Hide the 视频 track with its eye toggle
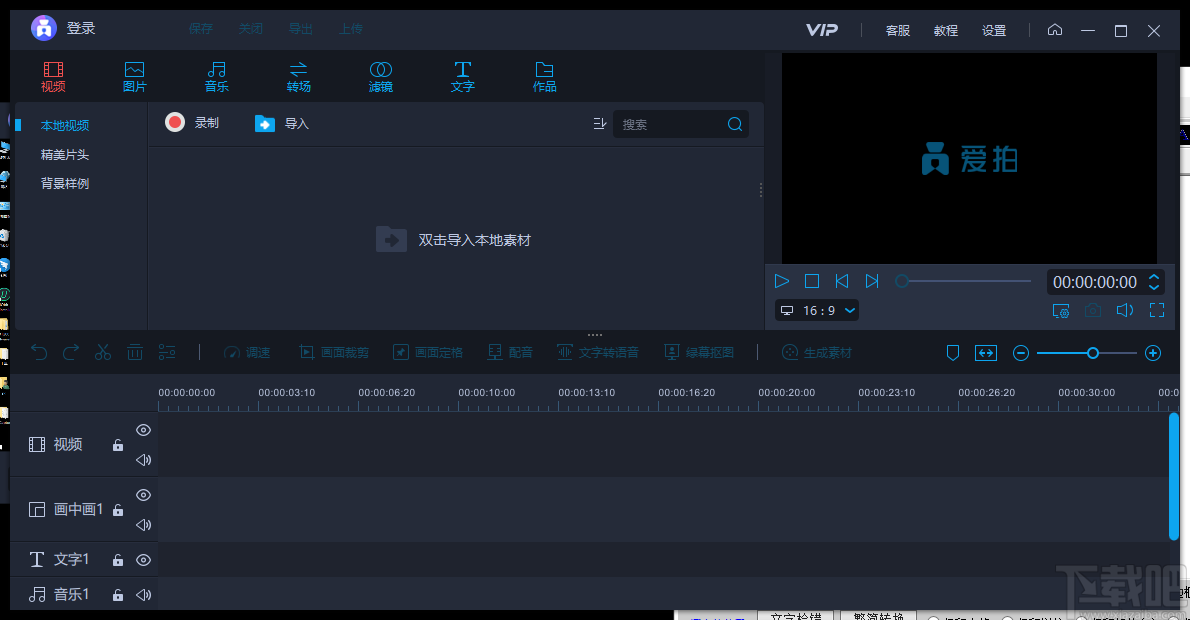 pyautogui.click(x=143, y=430)
